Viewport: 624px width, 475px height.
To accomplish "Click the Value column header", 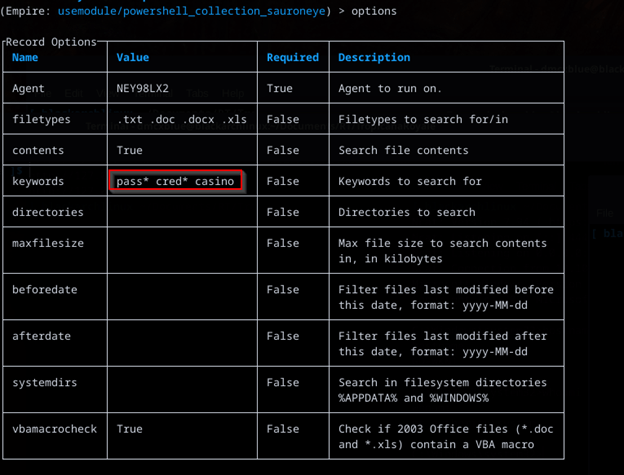I will tap(133, 58).
